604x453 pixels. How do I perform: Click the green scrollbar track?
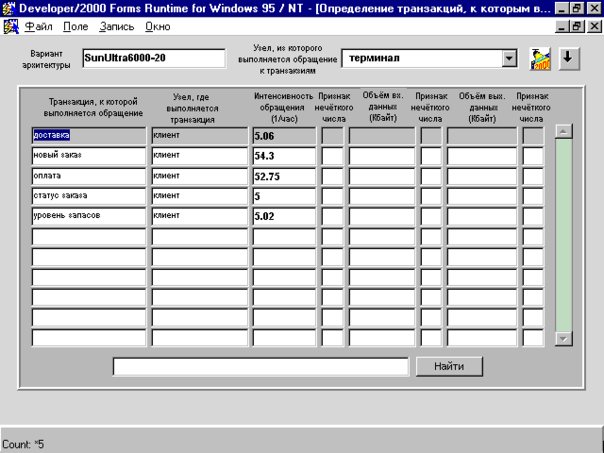click(563, 235)
